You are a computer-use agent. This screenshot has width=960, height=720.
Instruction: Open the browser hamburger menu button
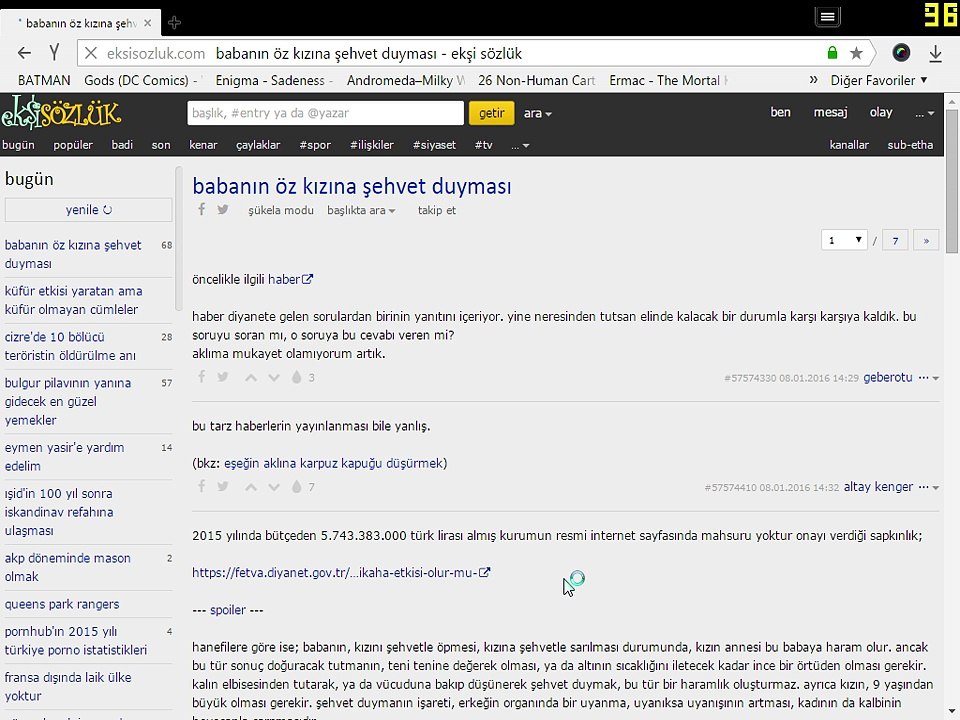click(827, 17)
